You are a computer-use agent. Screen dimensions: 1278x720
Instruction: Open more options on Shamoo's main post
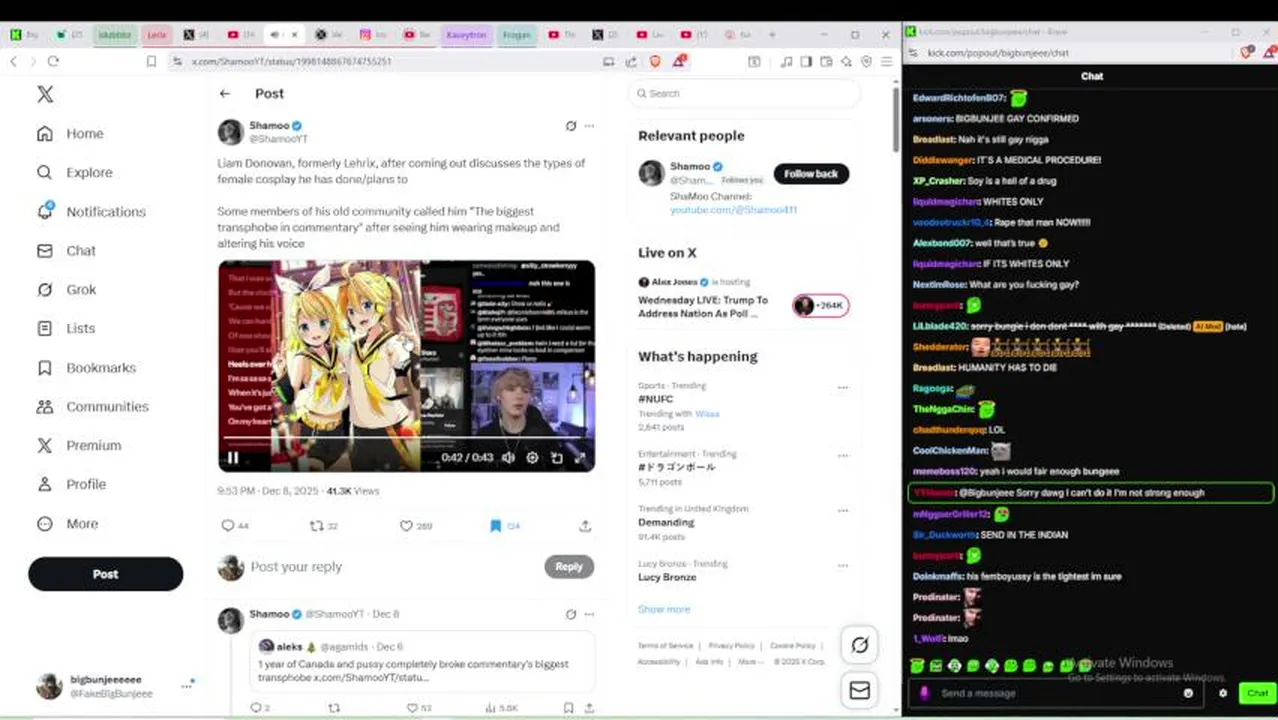pos(589,126)
